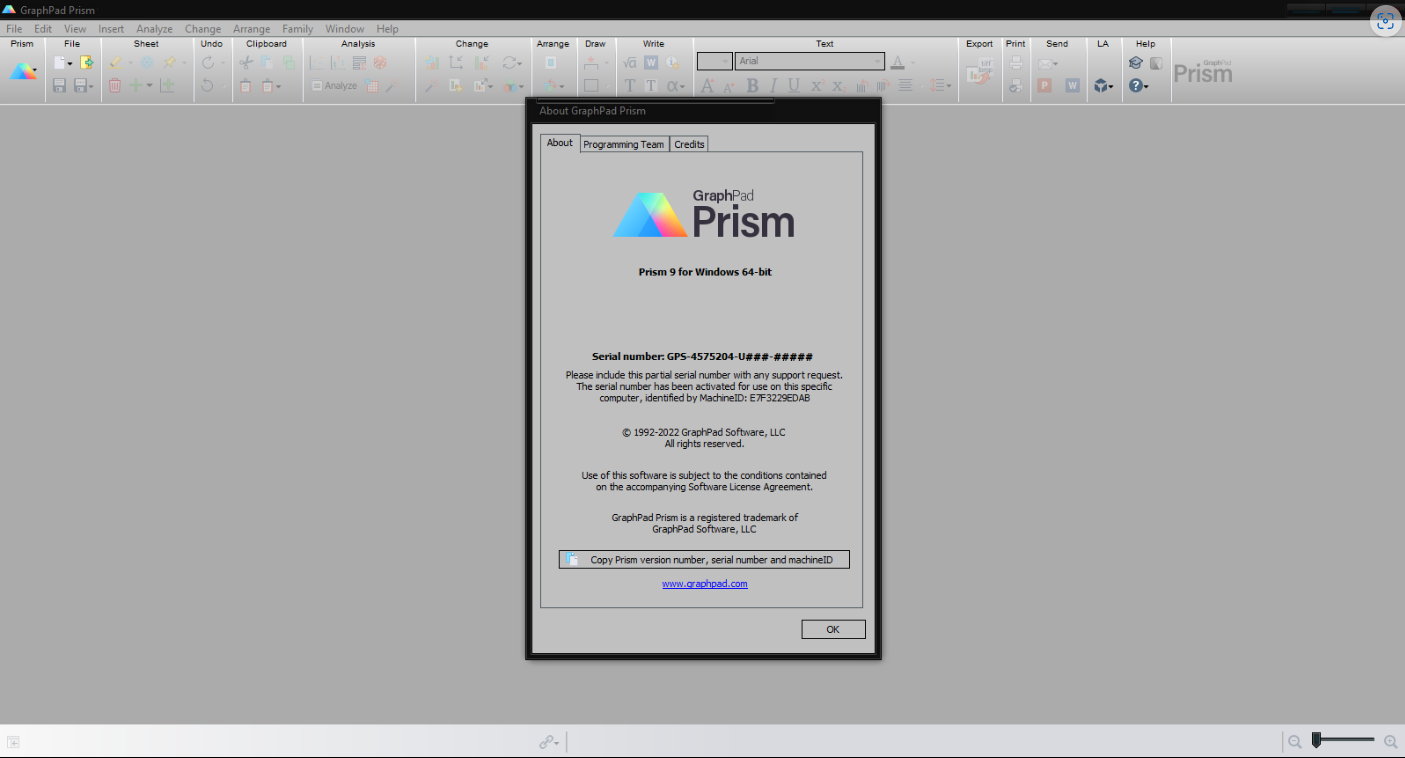
Task: Open the www.graphpad.com link
Action: (705, 584)
